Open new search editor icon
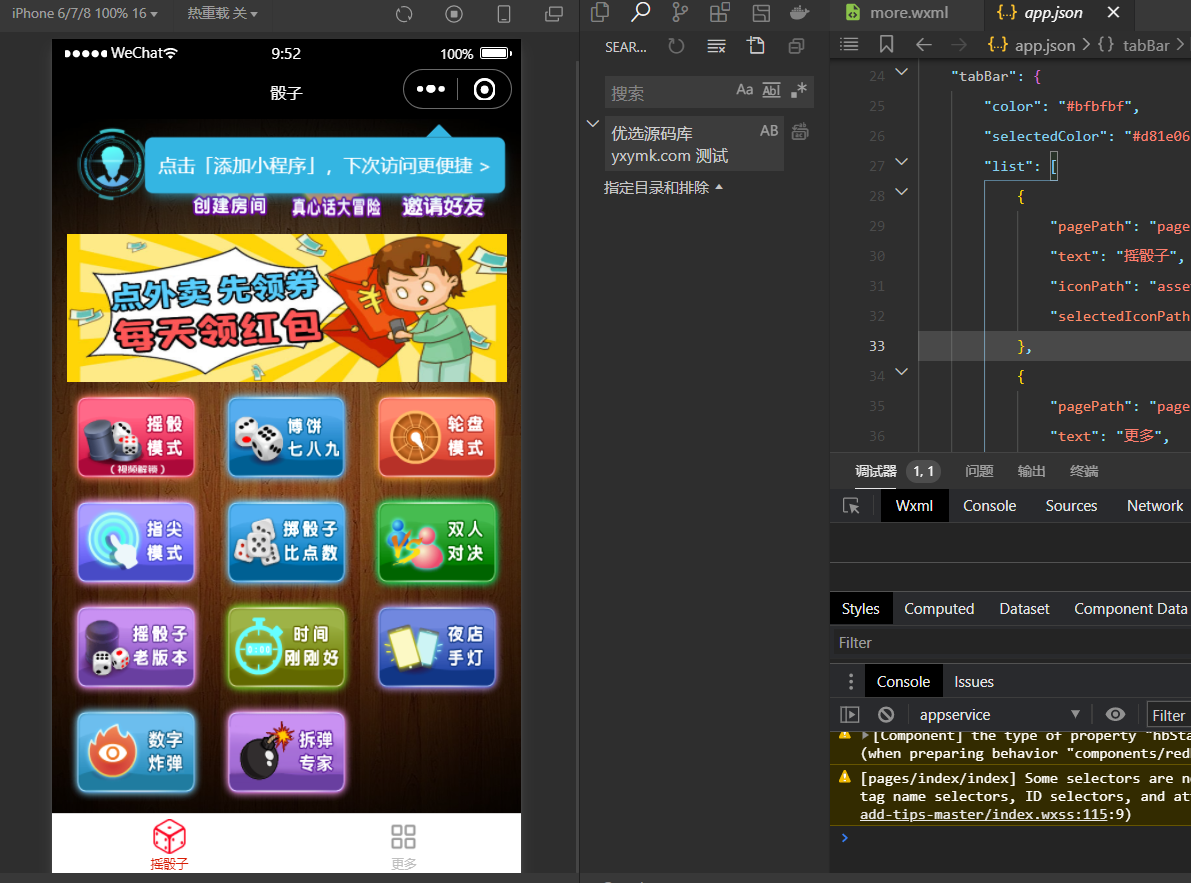Image resolution: width=1191 pixels, height=883 pixels. pos(757,46)
